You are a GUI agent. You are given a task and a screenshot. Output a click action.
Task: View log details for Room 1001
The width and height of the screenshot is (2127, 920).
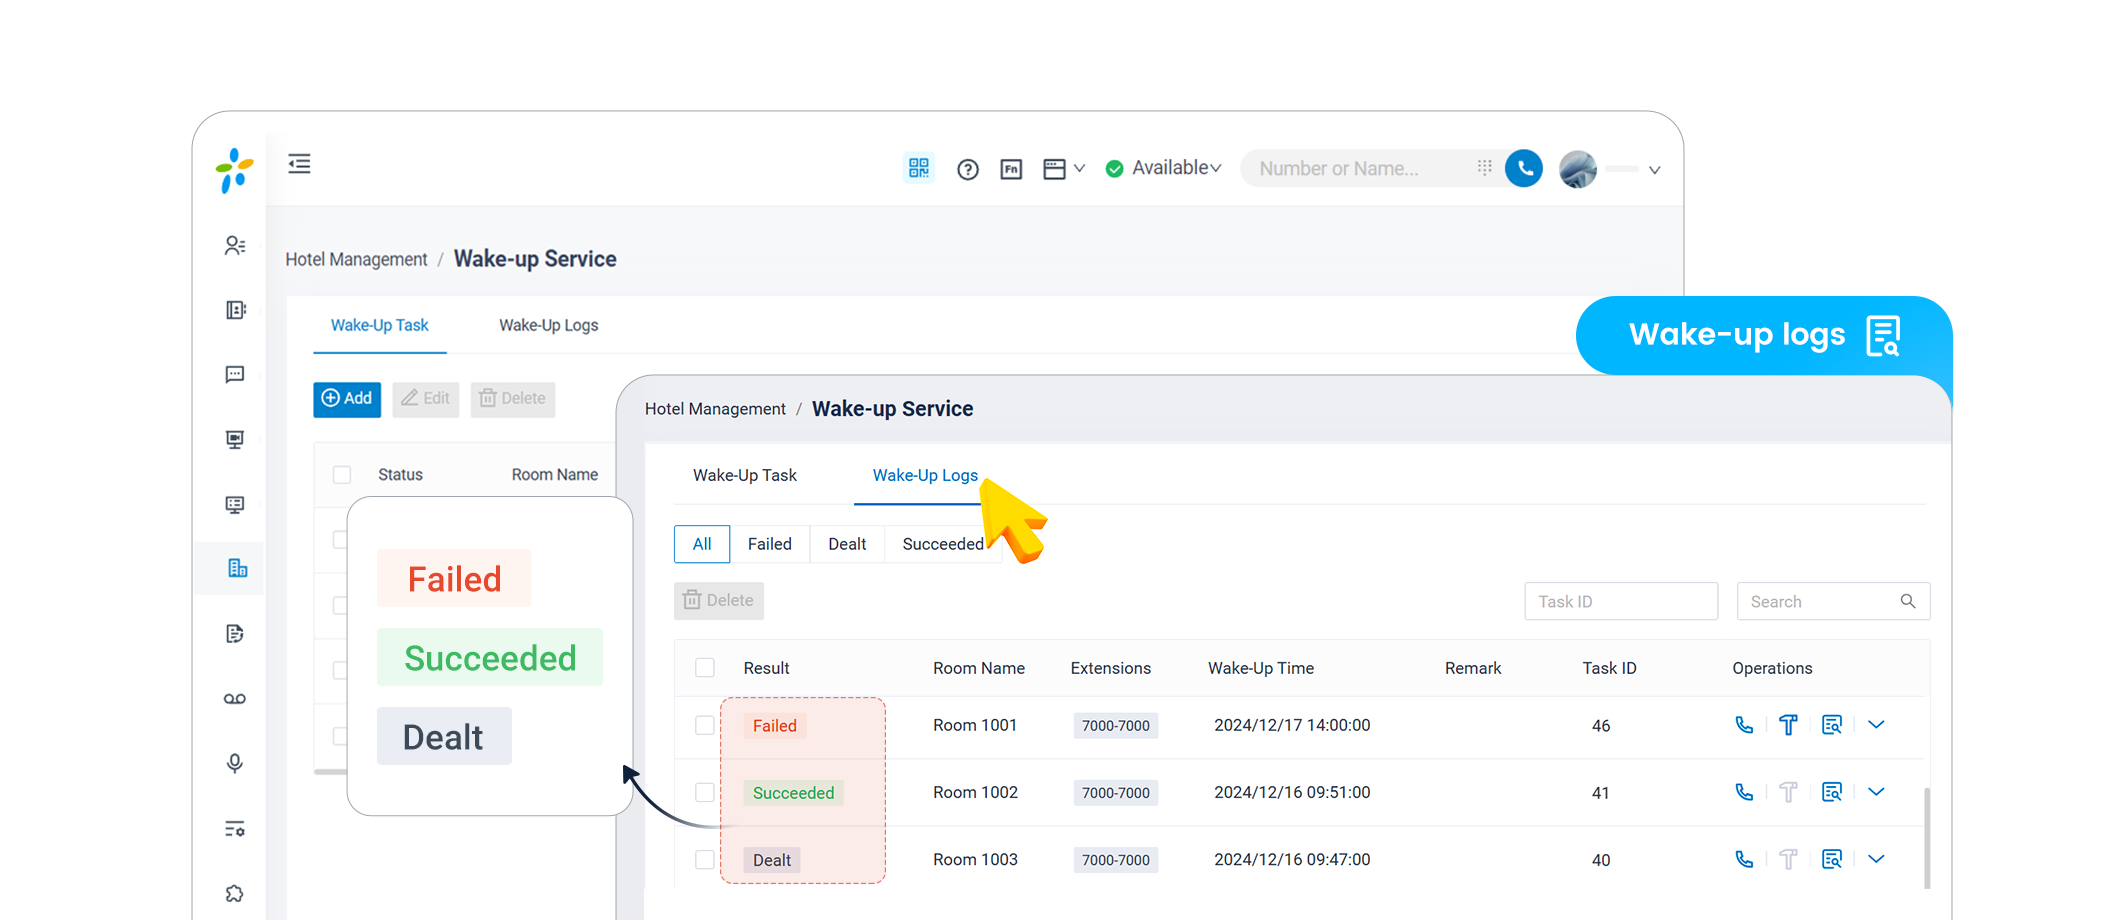pos(1832,725)
